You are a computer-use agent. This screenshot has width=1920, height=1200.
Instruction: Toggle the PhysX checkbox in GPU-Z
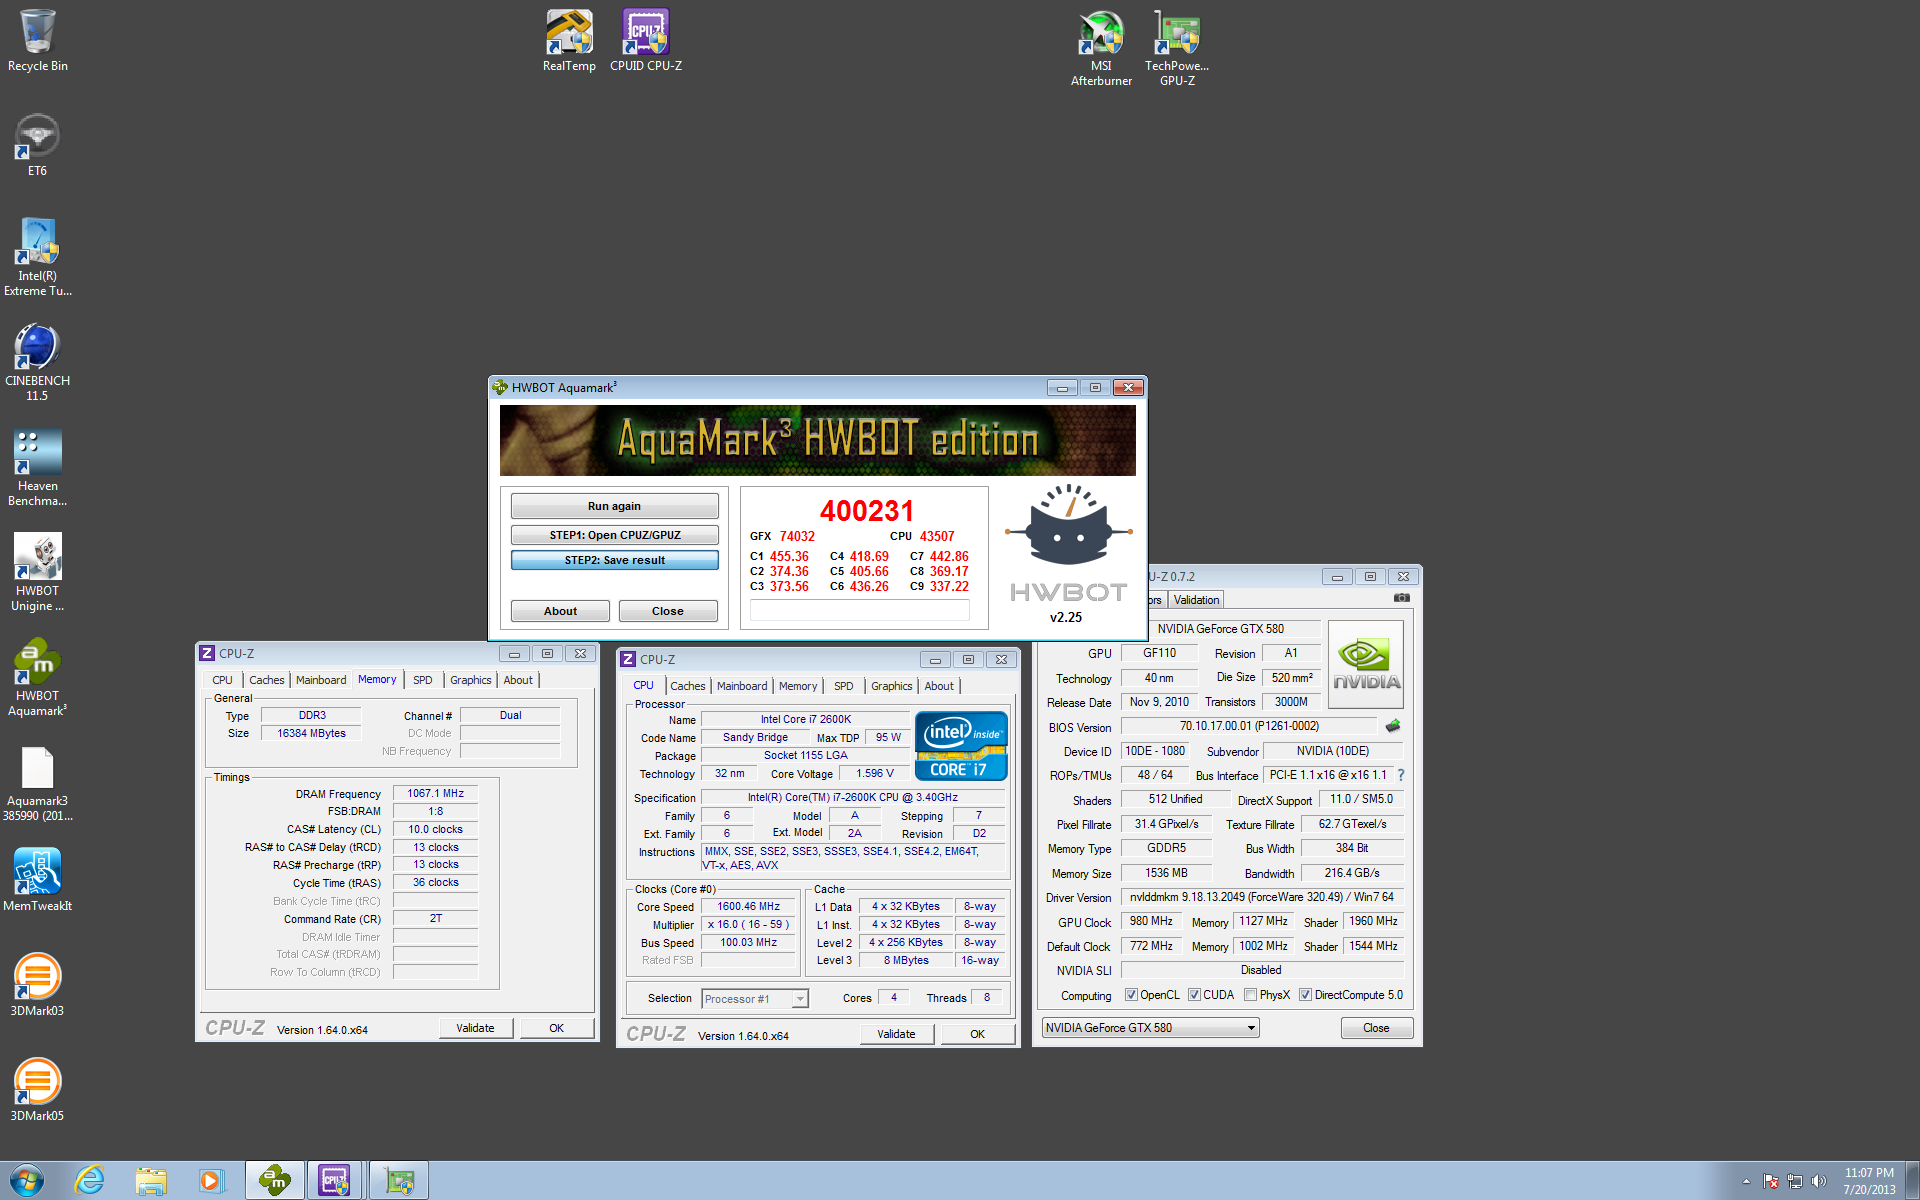1251,995
